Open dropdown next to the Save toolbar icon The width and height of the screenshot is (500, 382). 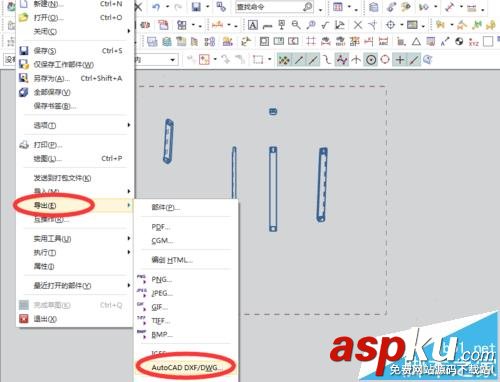point(207,7)
